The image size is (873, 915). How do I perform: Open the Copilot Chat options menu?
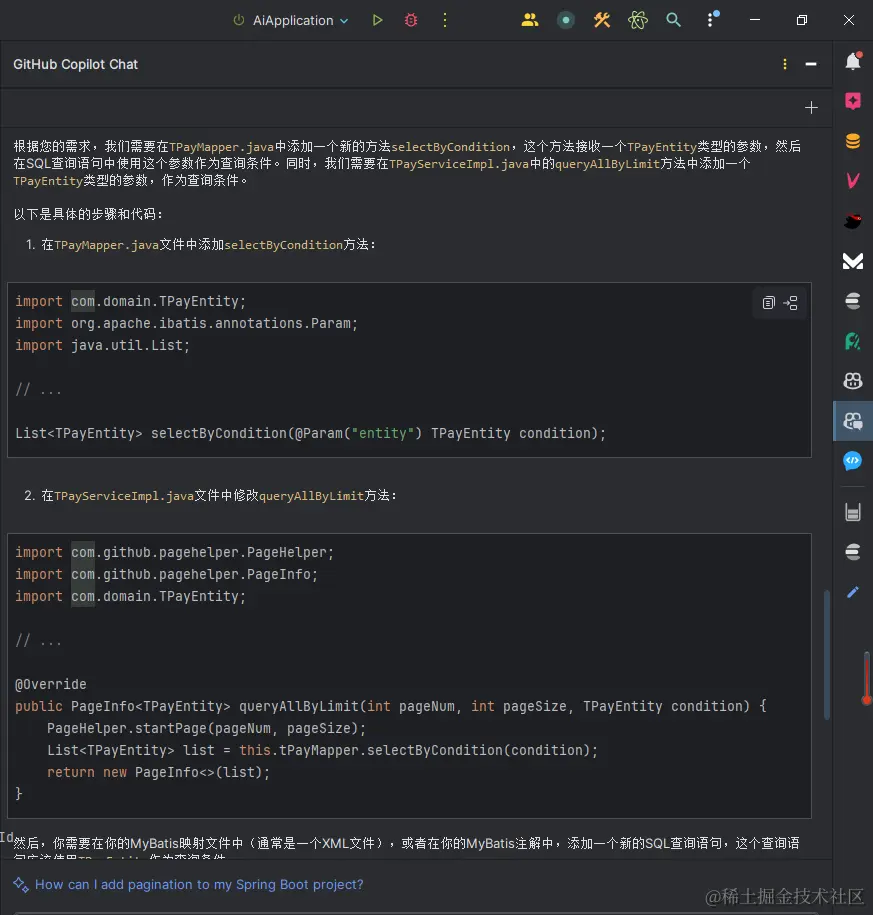[784, 62]
